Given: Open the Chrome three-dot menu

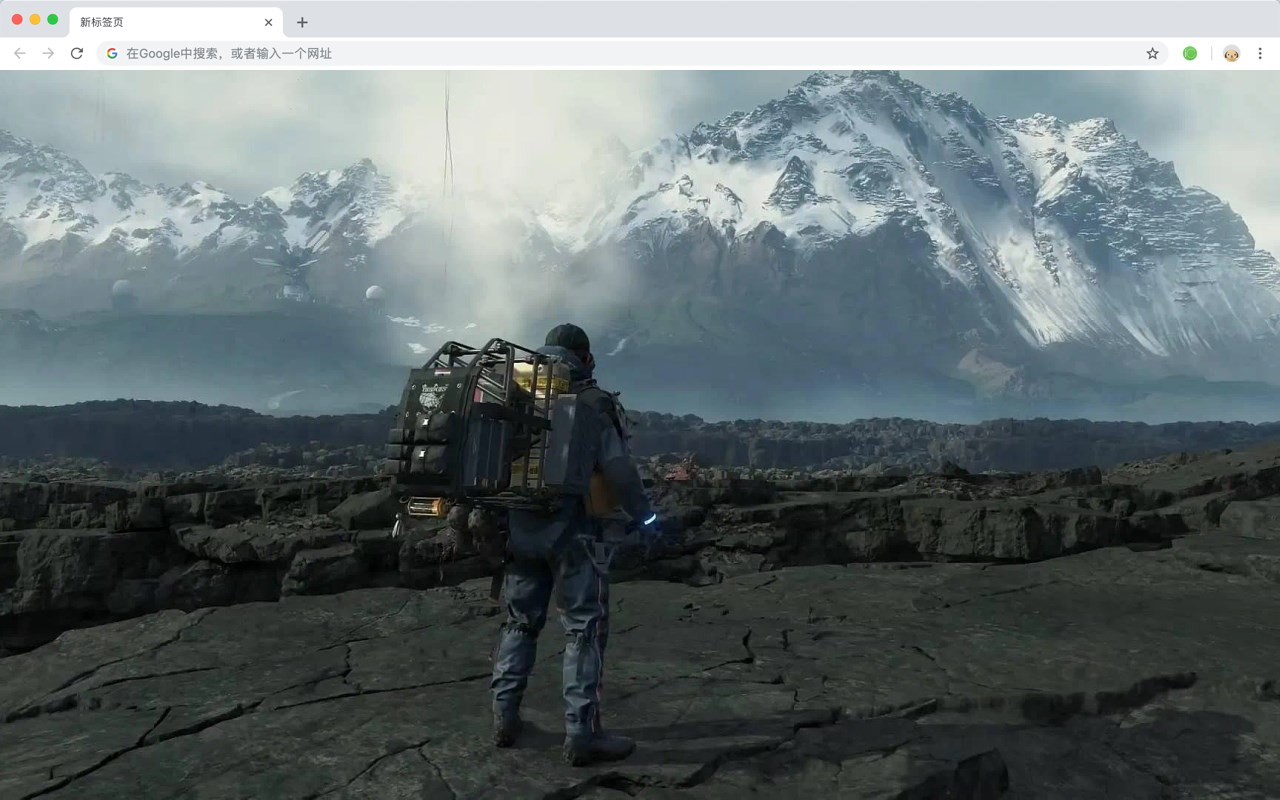Looking at the screenshot, I should click(x=1260, y=53).
